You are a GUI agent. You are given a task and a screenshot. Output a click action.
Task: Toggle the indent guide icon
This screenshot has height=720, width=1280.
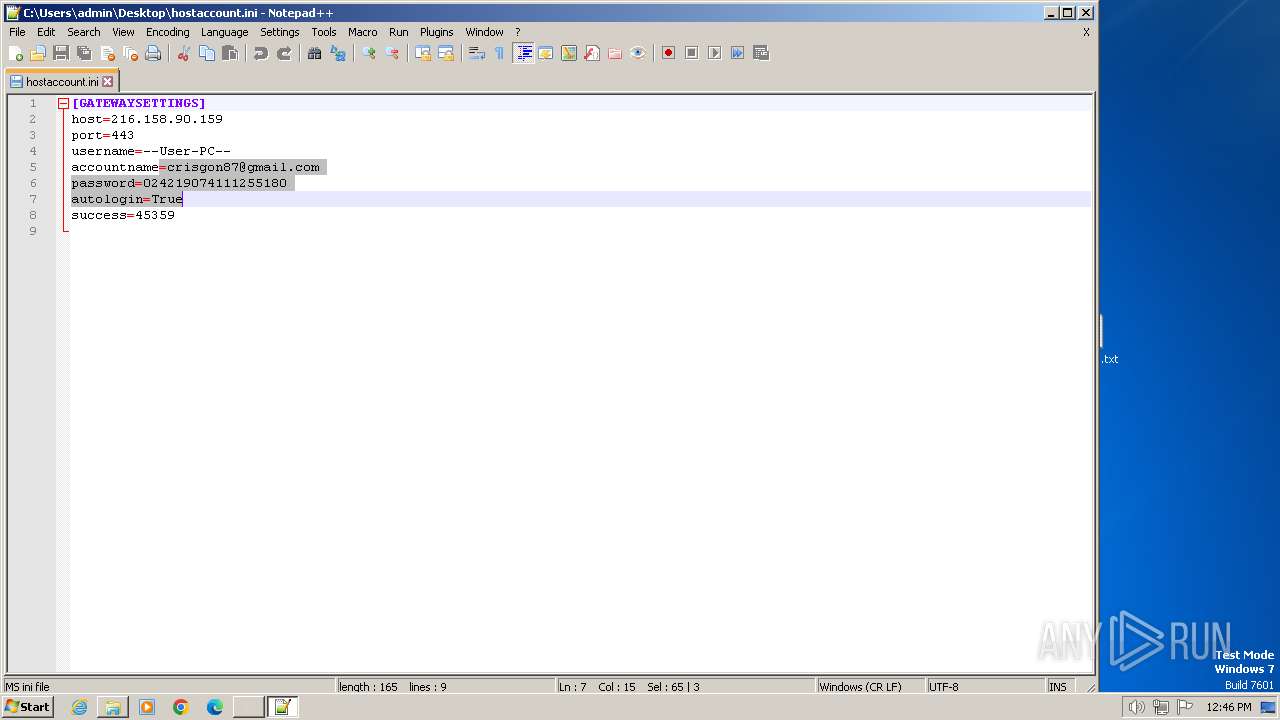[x=523, y=53]
